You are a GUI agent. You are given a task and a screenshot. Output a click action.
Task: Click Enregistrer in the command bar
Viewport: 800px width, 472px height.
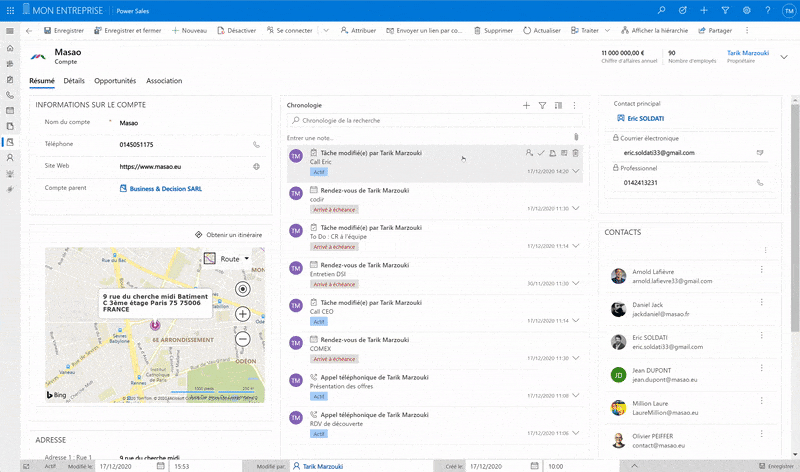click(64, 31)
